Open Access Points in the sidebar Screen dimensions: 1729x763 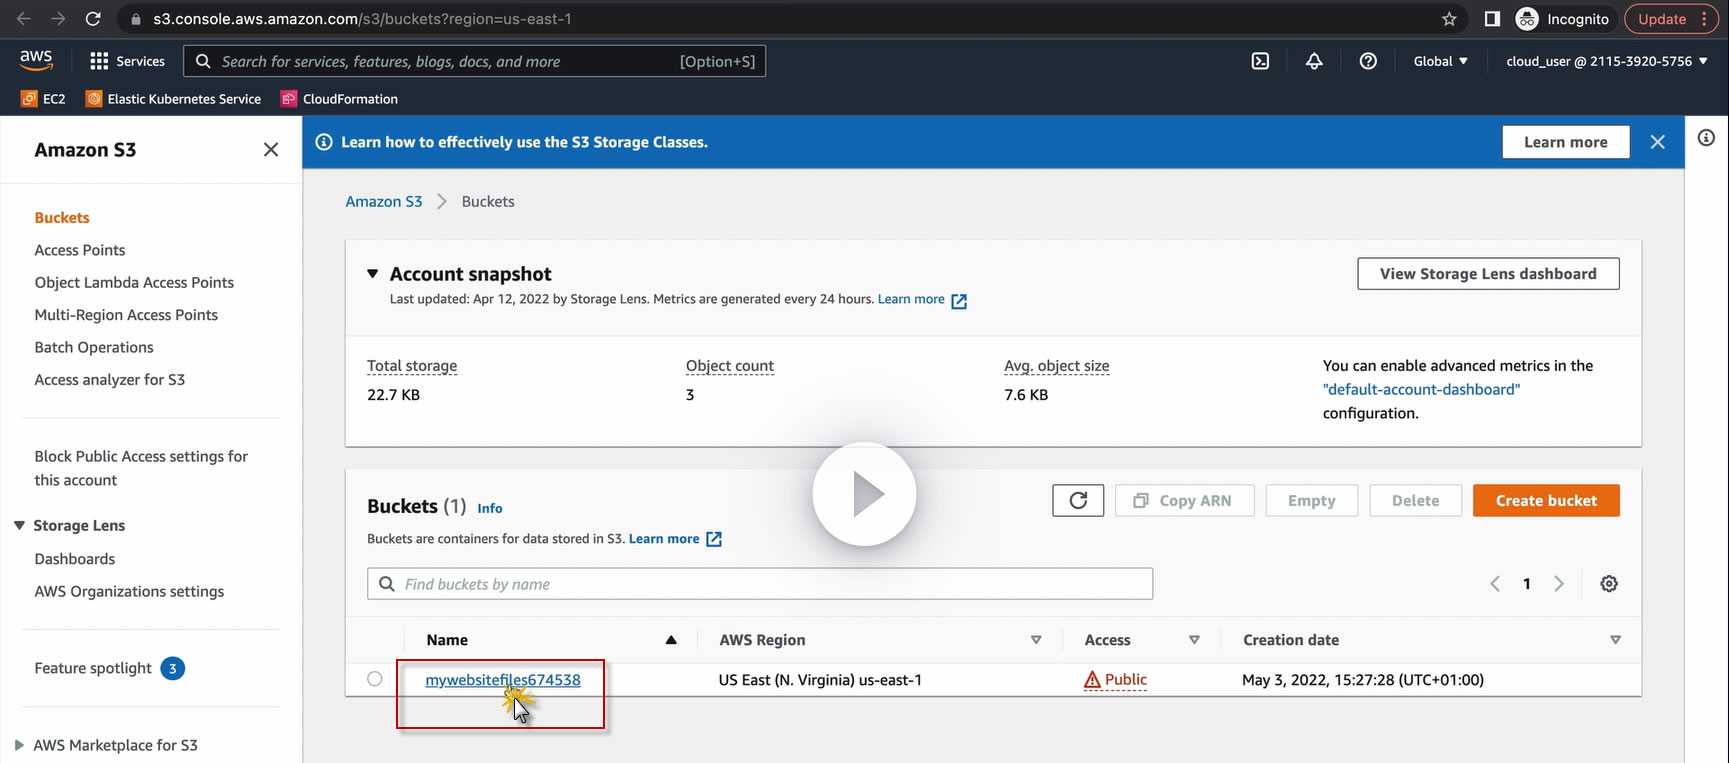(80, 250)
